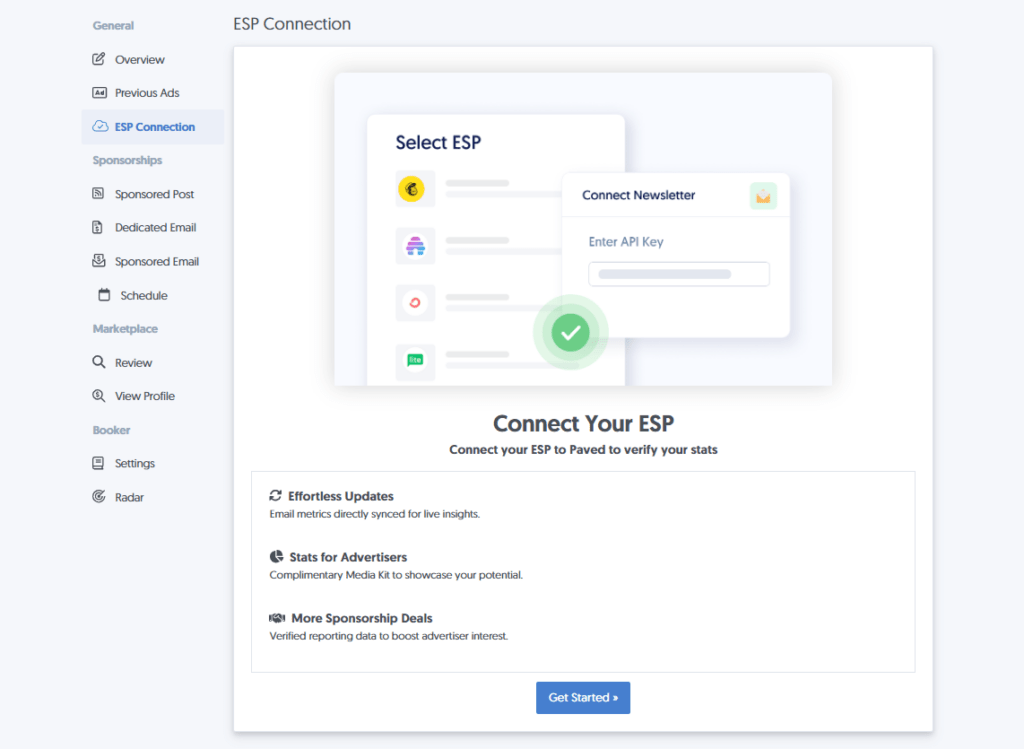The height and width of the screenshot is (749, 1024).
Task: Click the Settings icon under Booker
Action: tap(98, 462)
